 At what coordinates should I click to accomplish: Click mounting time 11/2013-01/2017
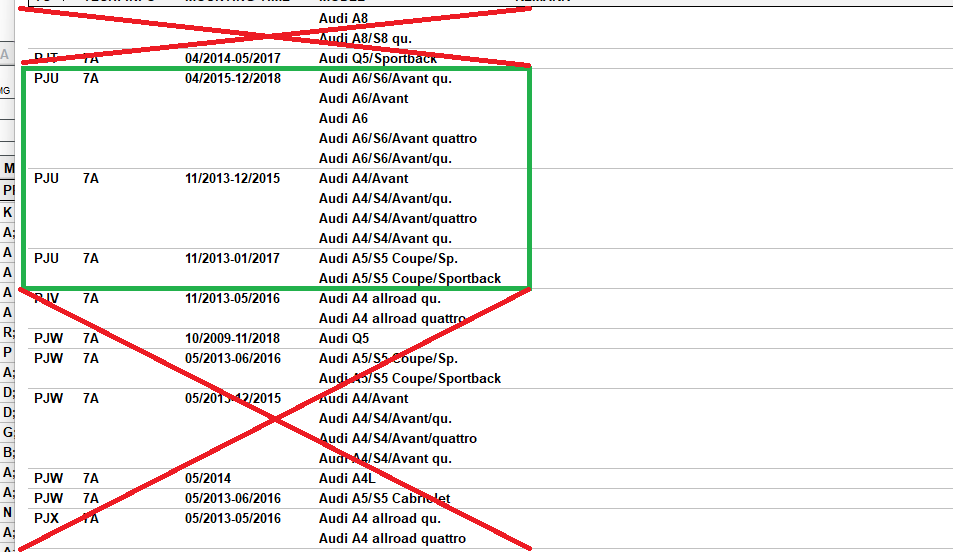click(232, 258)
